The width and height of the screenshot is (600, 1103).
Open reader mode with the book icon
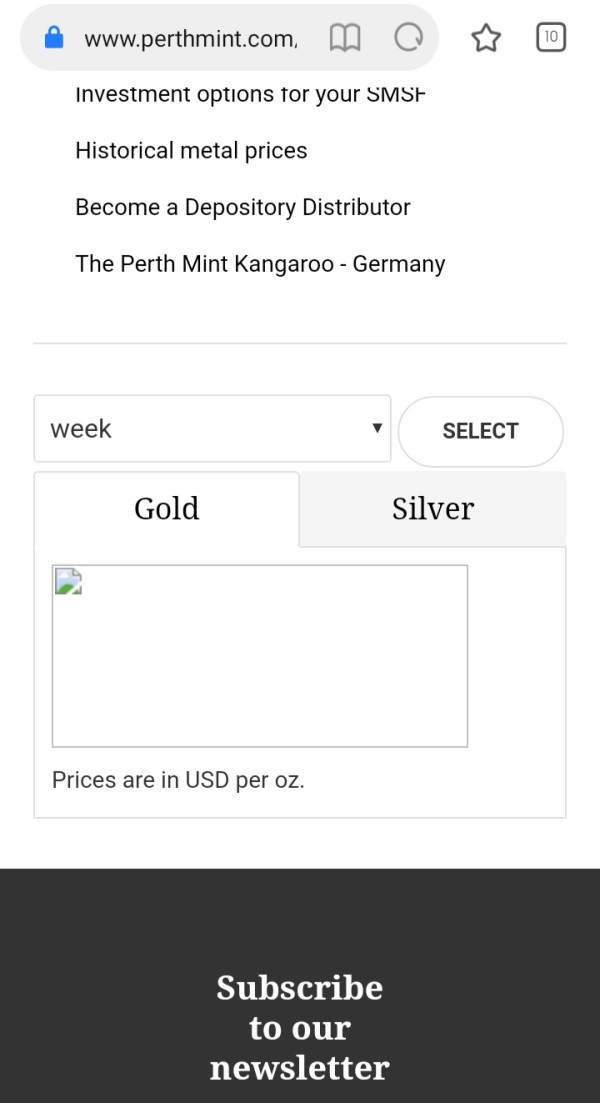345,38
